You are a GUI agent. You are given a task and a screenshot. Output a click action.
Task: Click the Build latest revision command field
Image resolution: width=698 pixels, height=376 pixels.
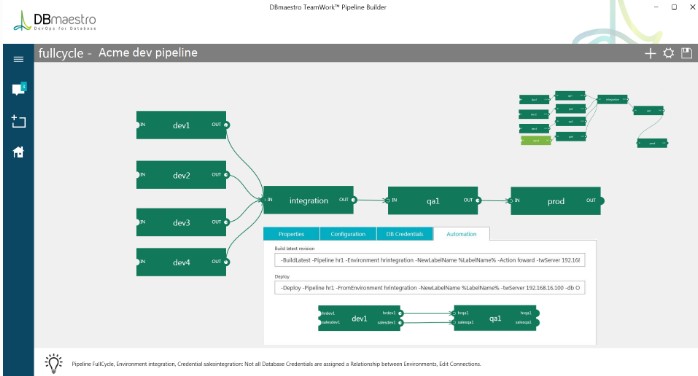[x=430, y=260]
